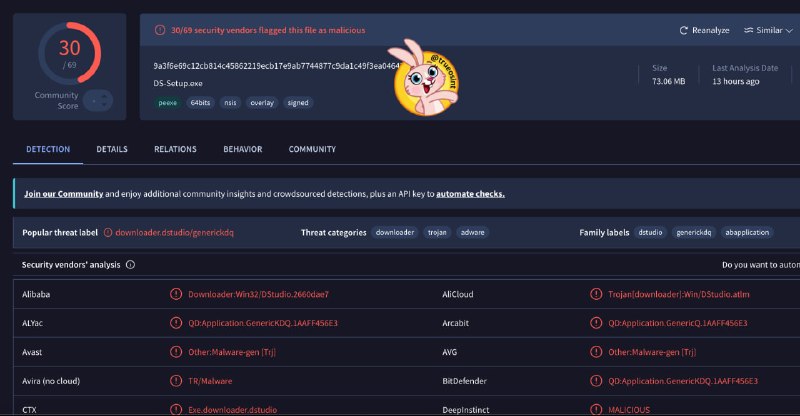Screen dimensions: 800x416
Task: Click the '30/69 security vendors flagged' banner text
Action: tap(268, 30)
